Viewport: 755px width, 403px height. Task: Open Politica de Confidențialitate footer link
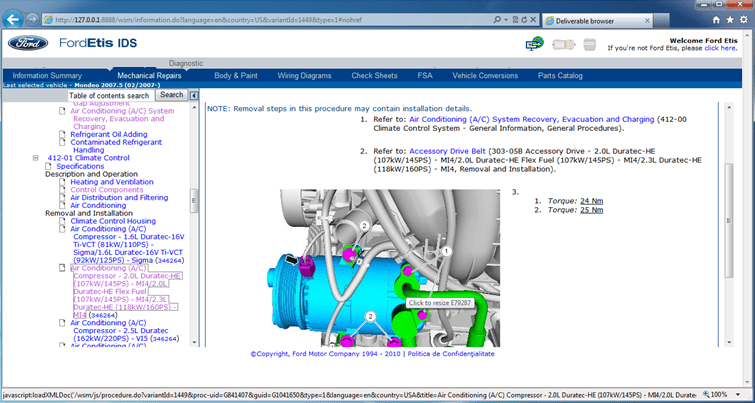click(x=451, y=353)
